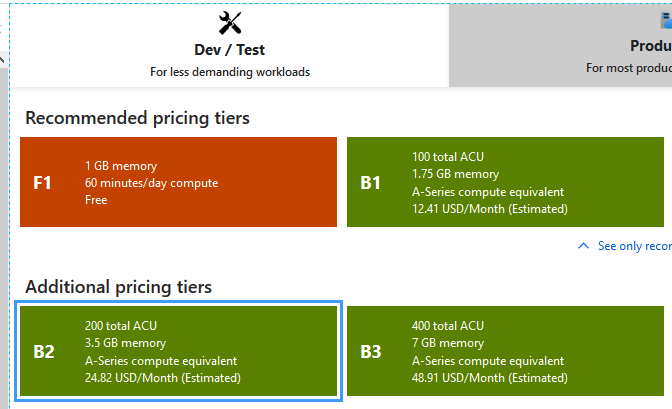Image resolution: width=672 pixels, height=409 pixels.
Task: Click the Dev / Test wrench-screwdriver icon
Action: point(230,22)
